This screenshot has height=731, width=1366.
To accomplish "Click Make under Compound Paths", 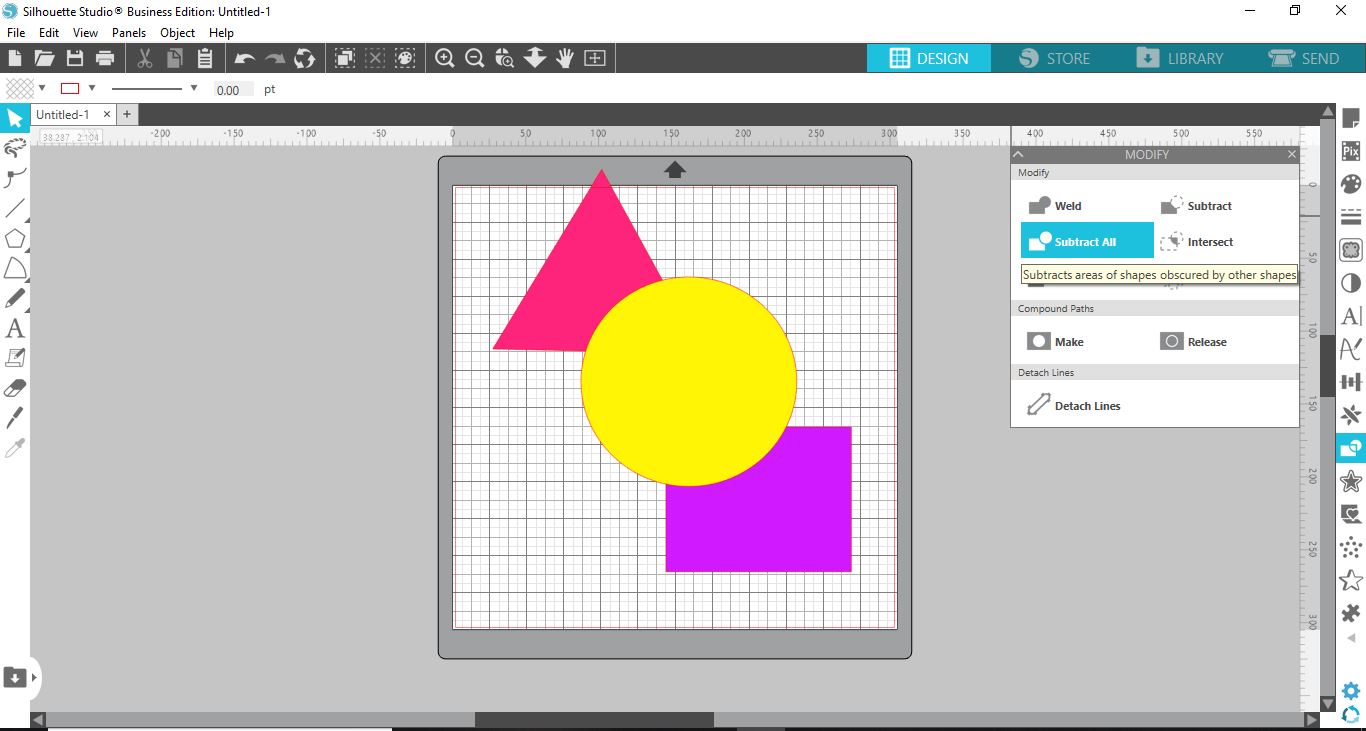I will point(1055,341).
